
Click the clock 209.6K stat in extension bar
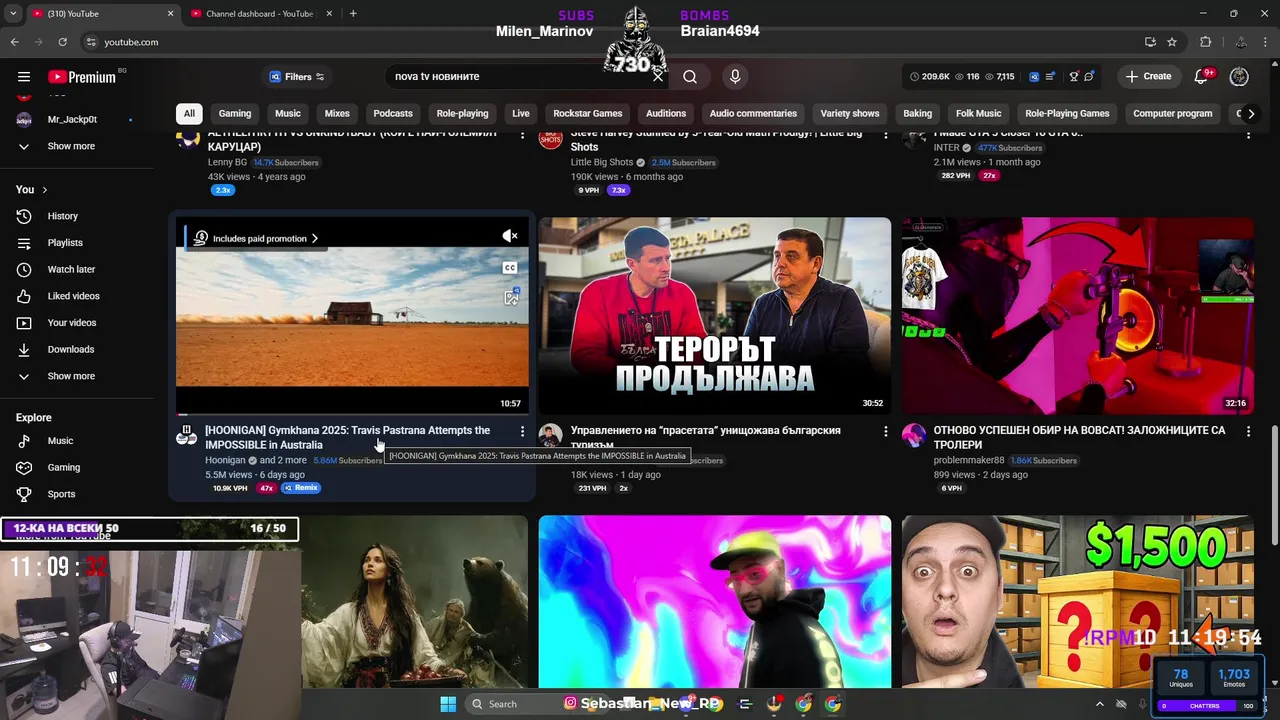[x=930, y=76]
